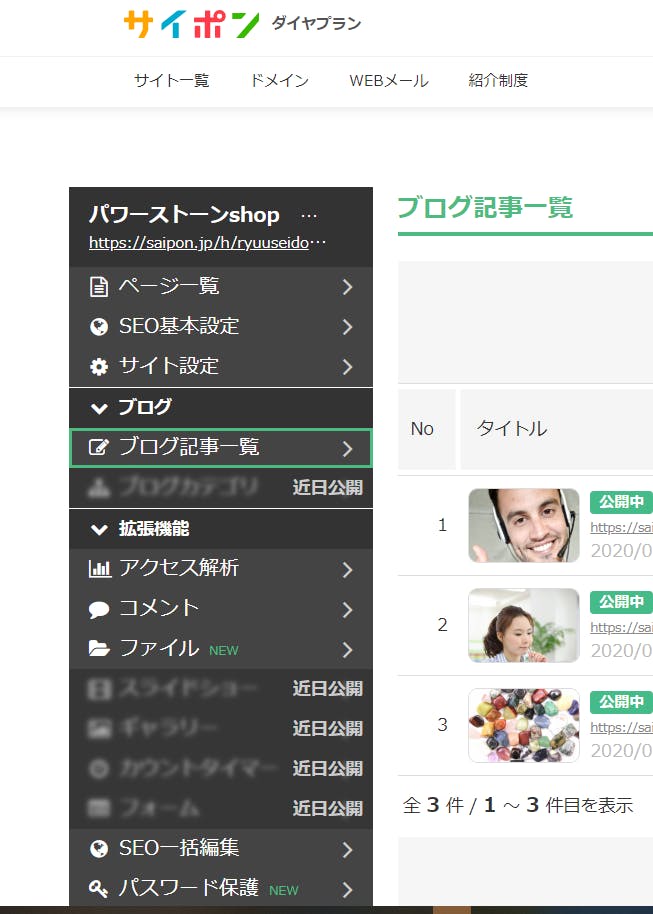This screenshot has width=653, height=914.
Task: Open the WEBメール menu
Action: (389, 80)
